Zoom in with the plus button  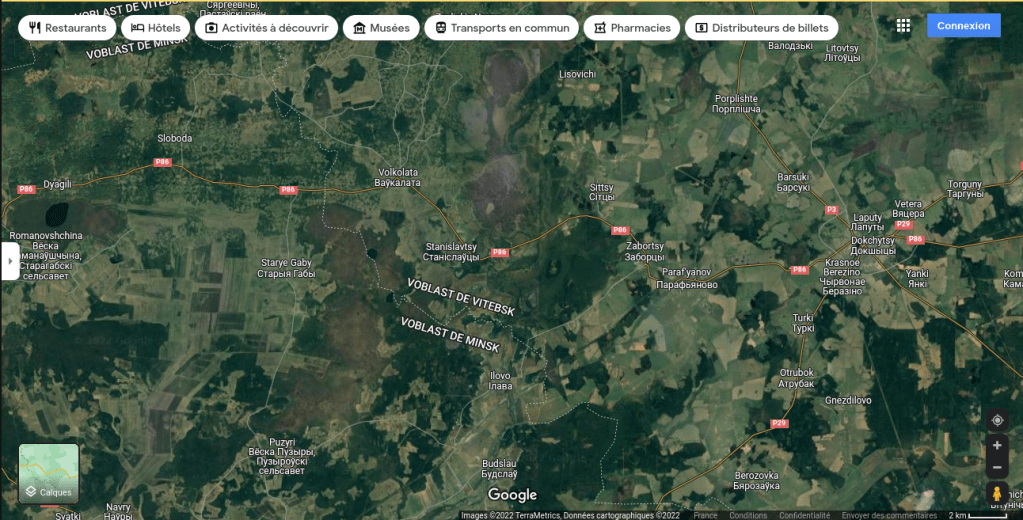pos(996,445)
